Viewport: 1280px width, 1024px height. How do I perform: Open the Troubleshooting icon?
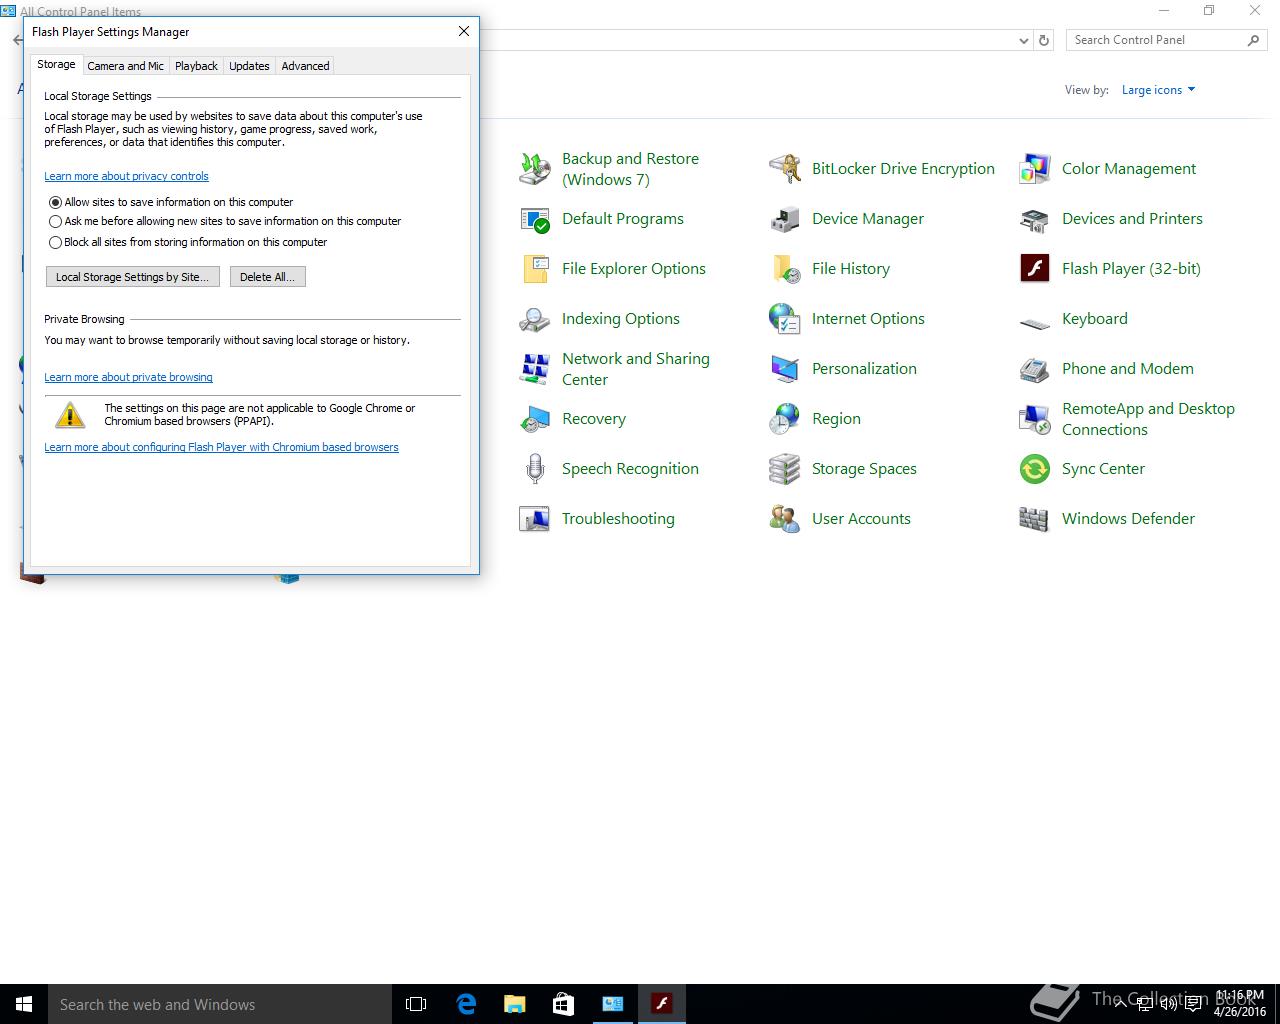point(535,519)
